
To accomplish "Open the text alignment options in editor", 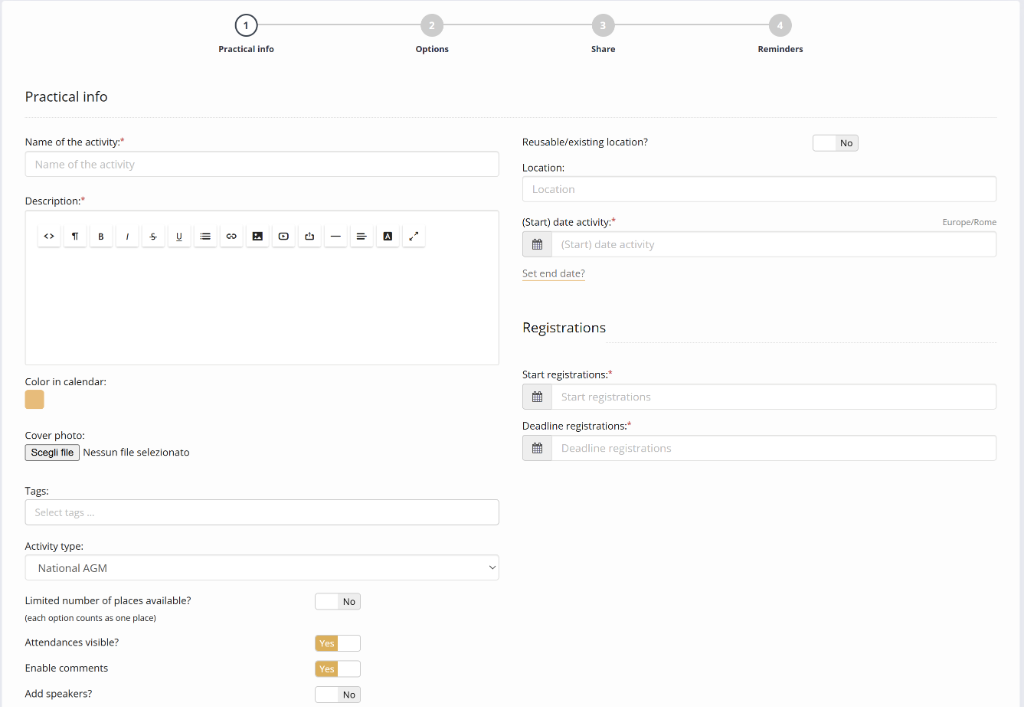I will coord(362,236).
